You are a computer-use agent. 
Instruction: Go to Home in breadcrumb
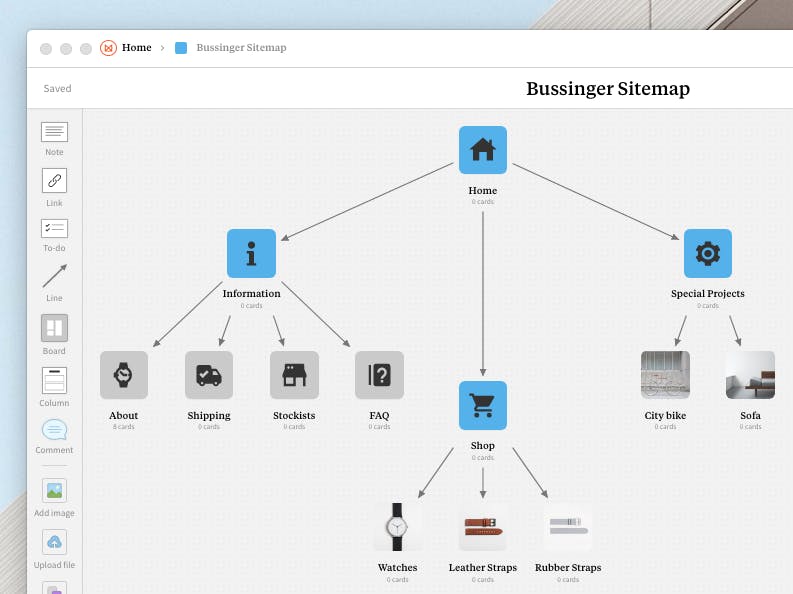click(x=137, y=48)
